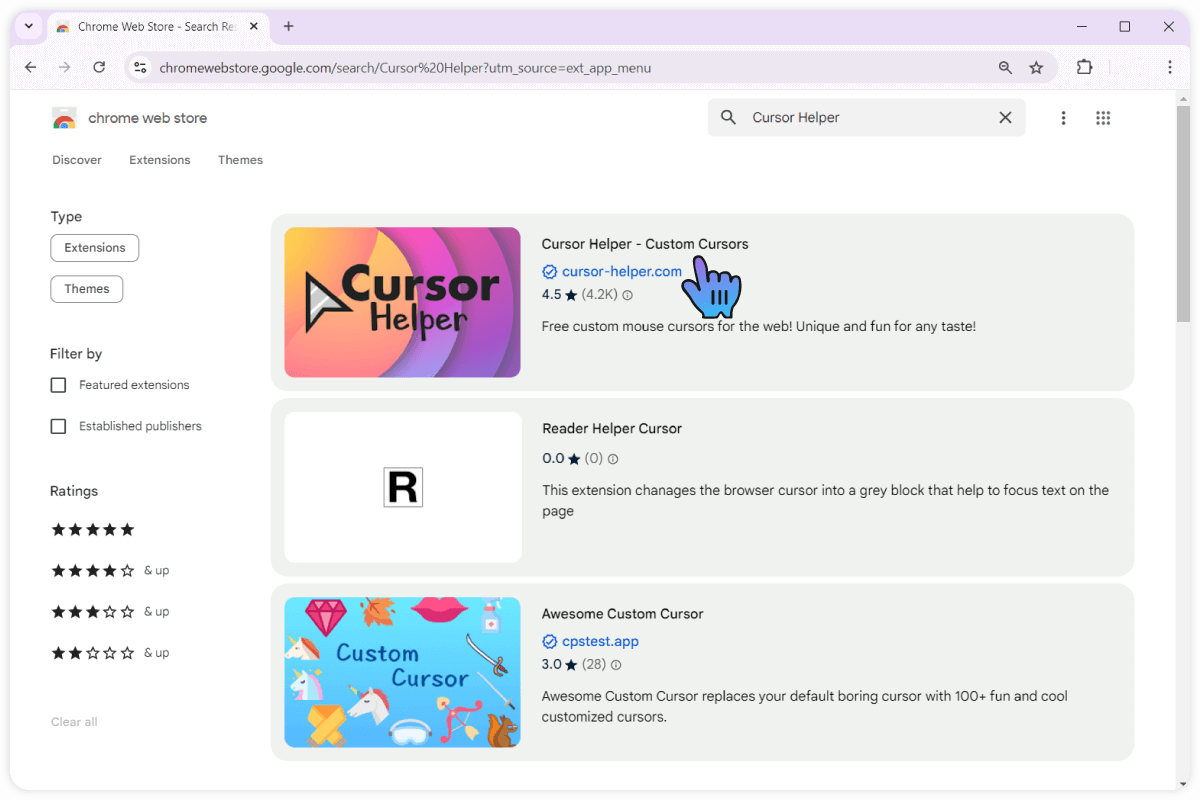Screen dimensions: 1200x800
Task: Check the Established publishers filter
Action: pyautogui.click(x=58, y=426)
